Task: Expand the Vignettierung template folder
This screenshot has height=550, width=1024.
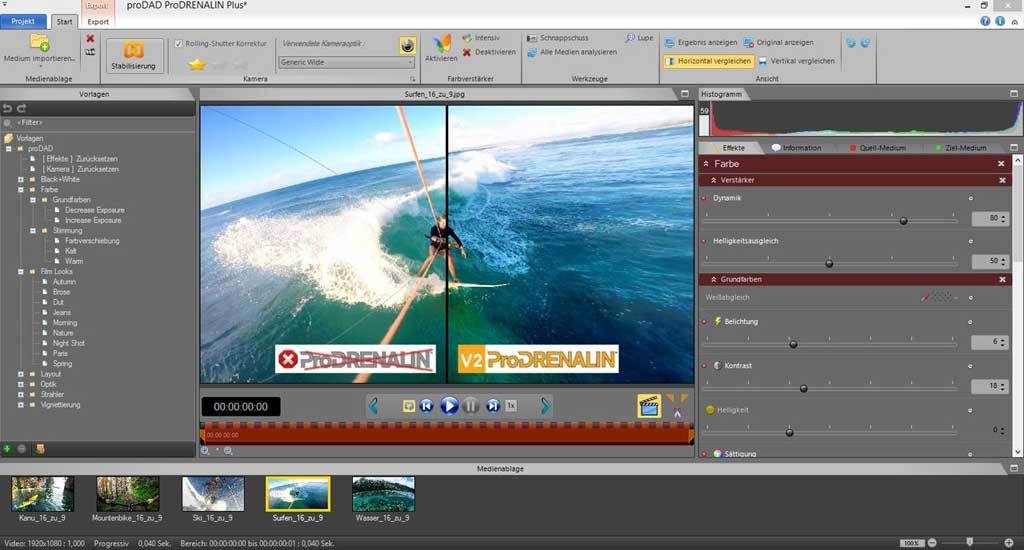Action: click(x=20, y=405)
